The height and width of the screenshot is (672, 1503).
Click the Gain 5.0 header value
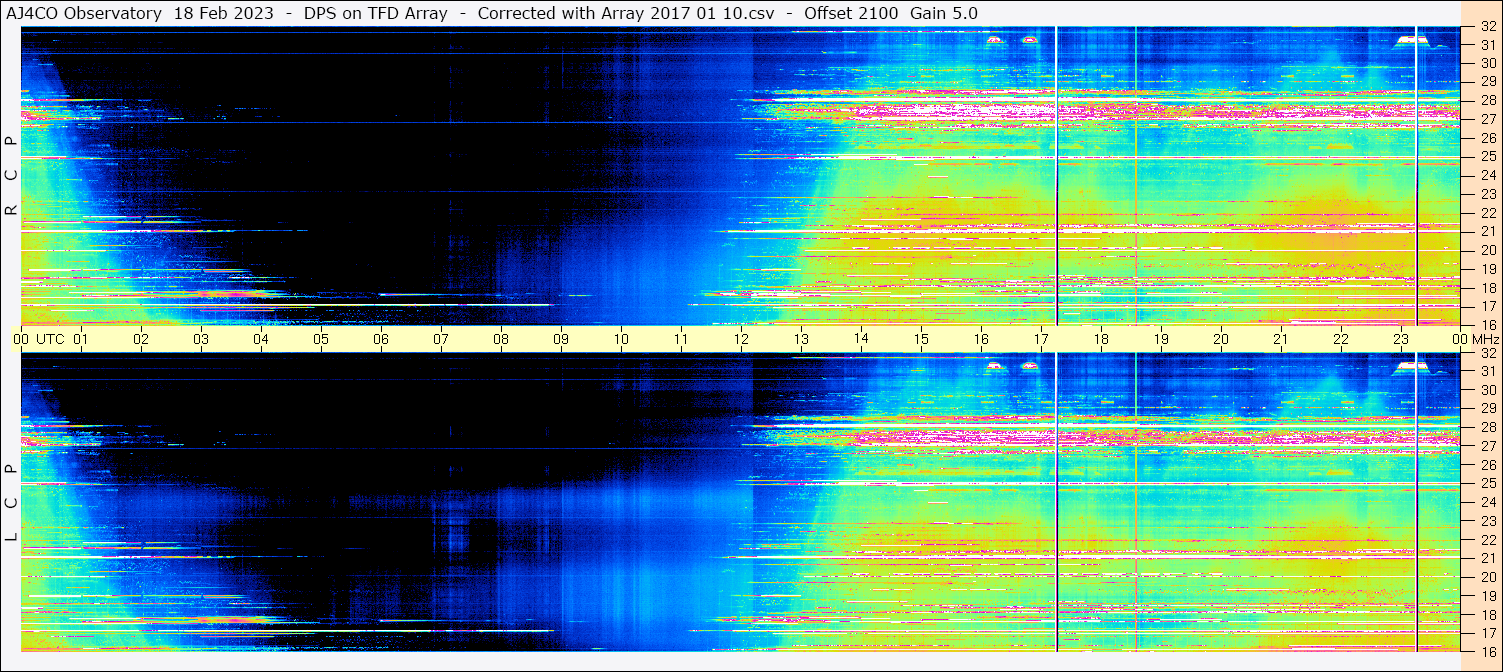pyautogui.click(x=944, y=13)
